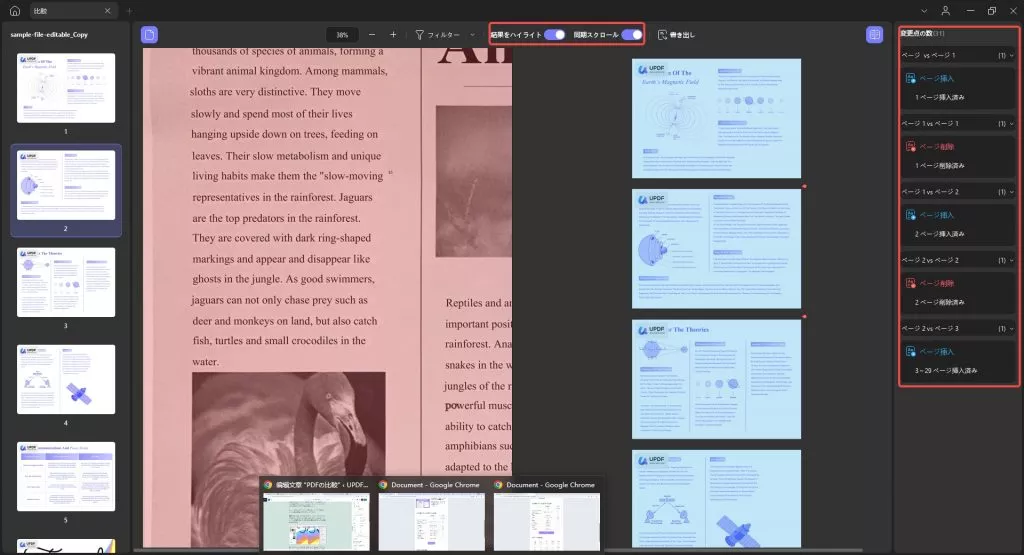Select the 比較 tab
This screenshot has width=1024, height=555.
click(71, 11)
